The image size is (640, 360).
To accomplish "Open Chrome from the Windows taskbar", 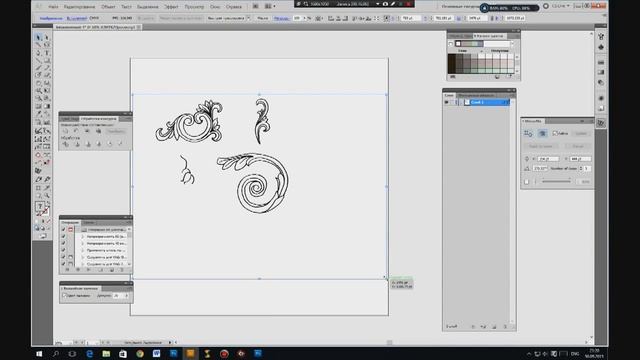I will 140,353.
